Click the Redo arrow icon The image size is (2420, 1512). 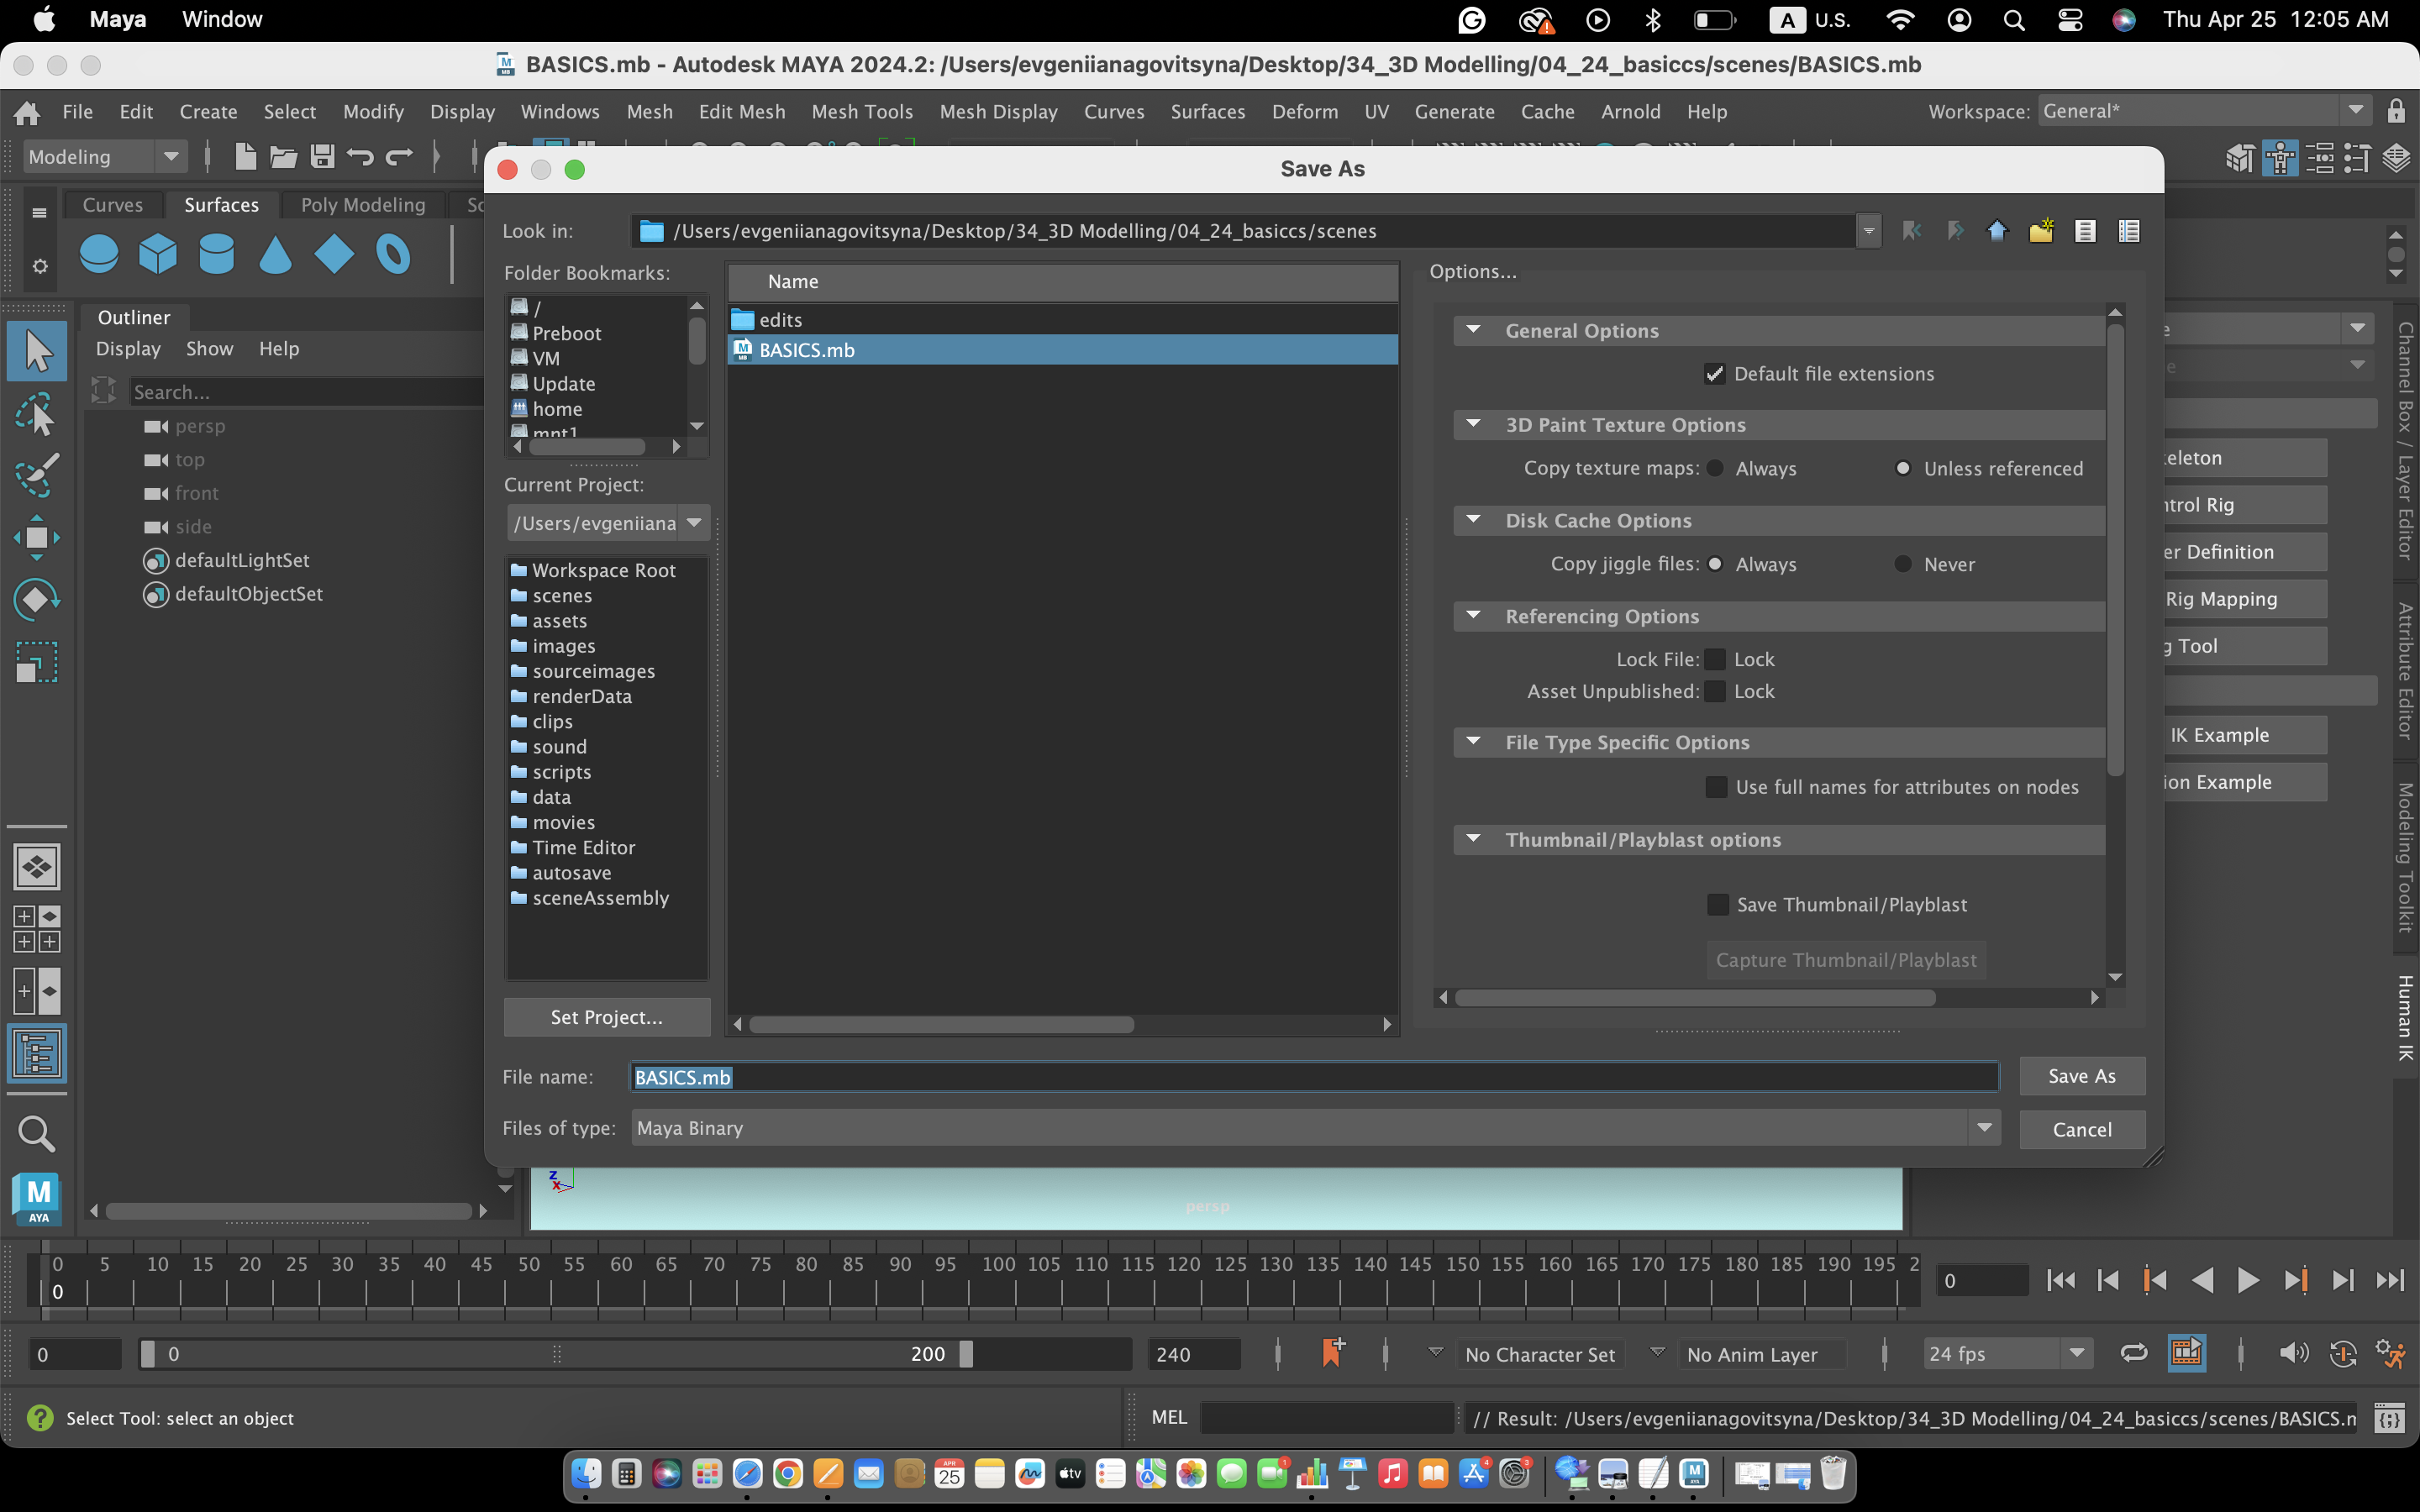pos(399,156)
